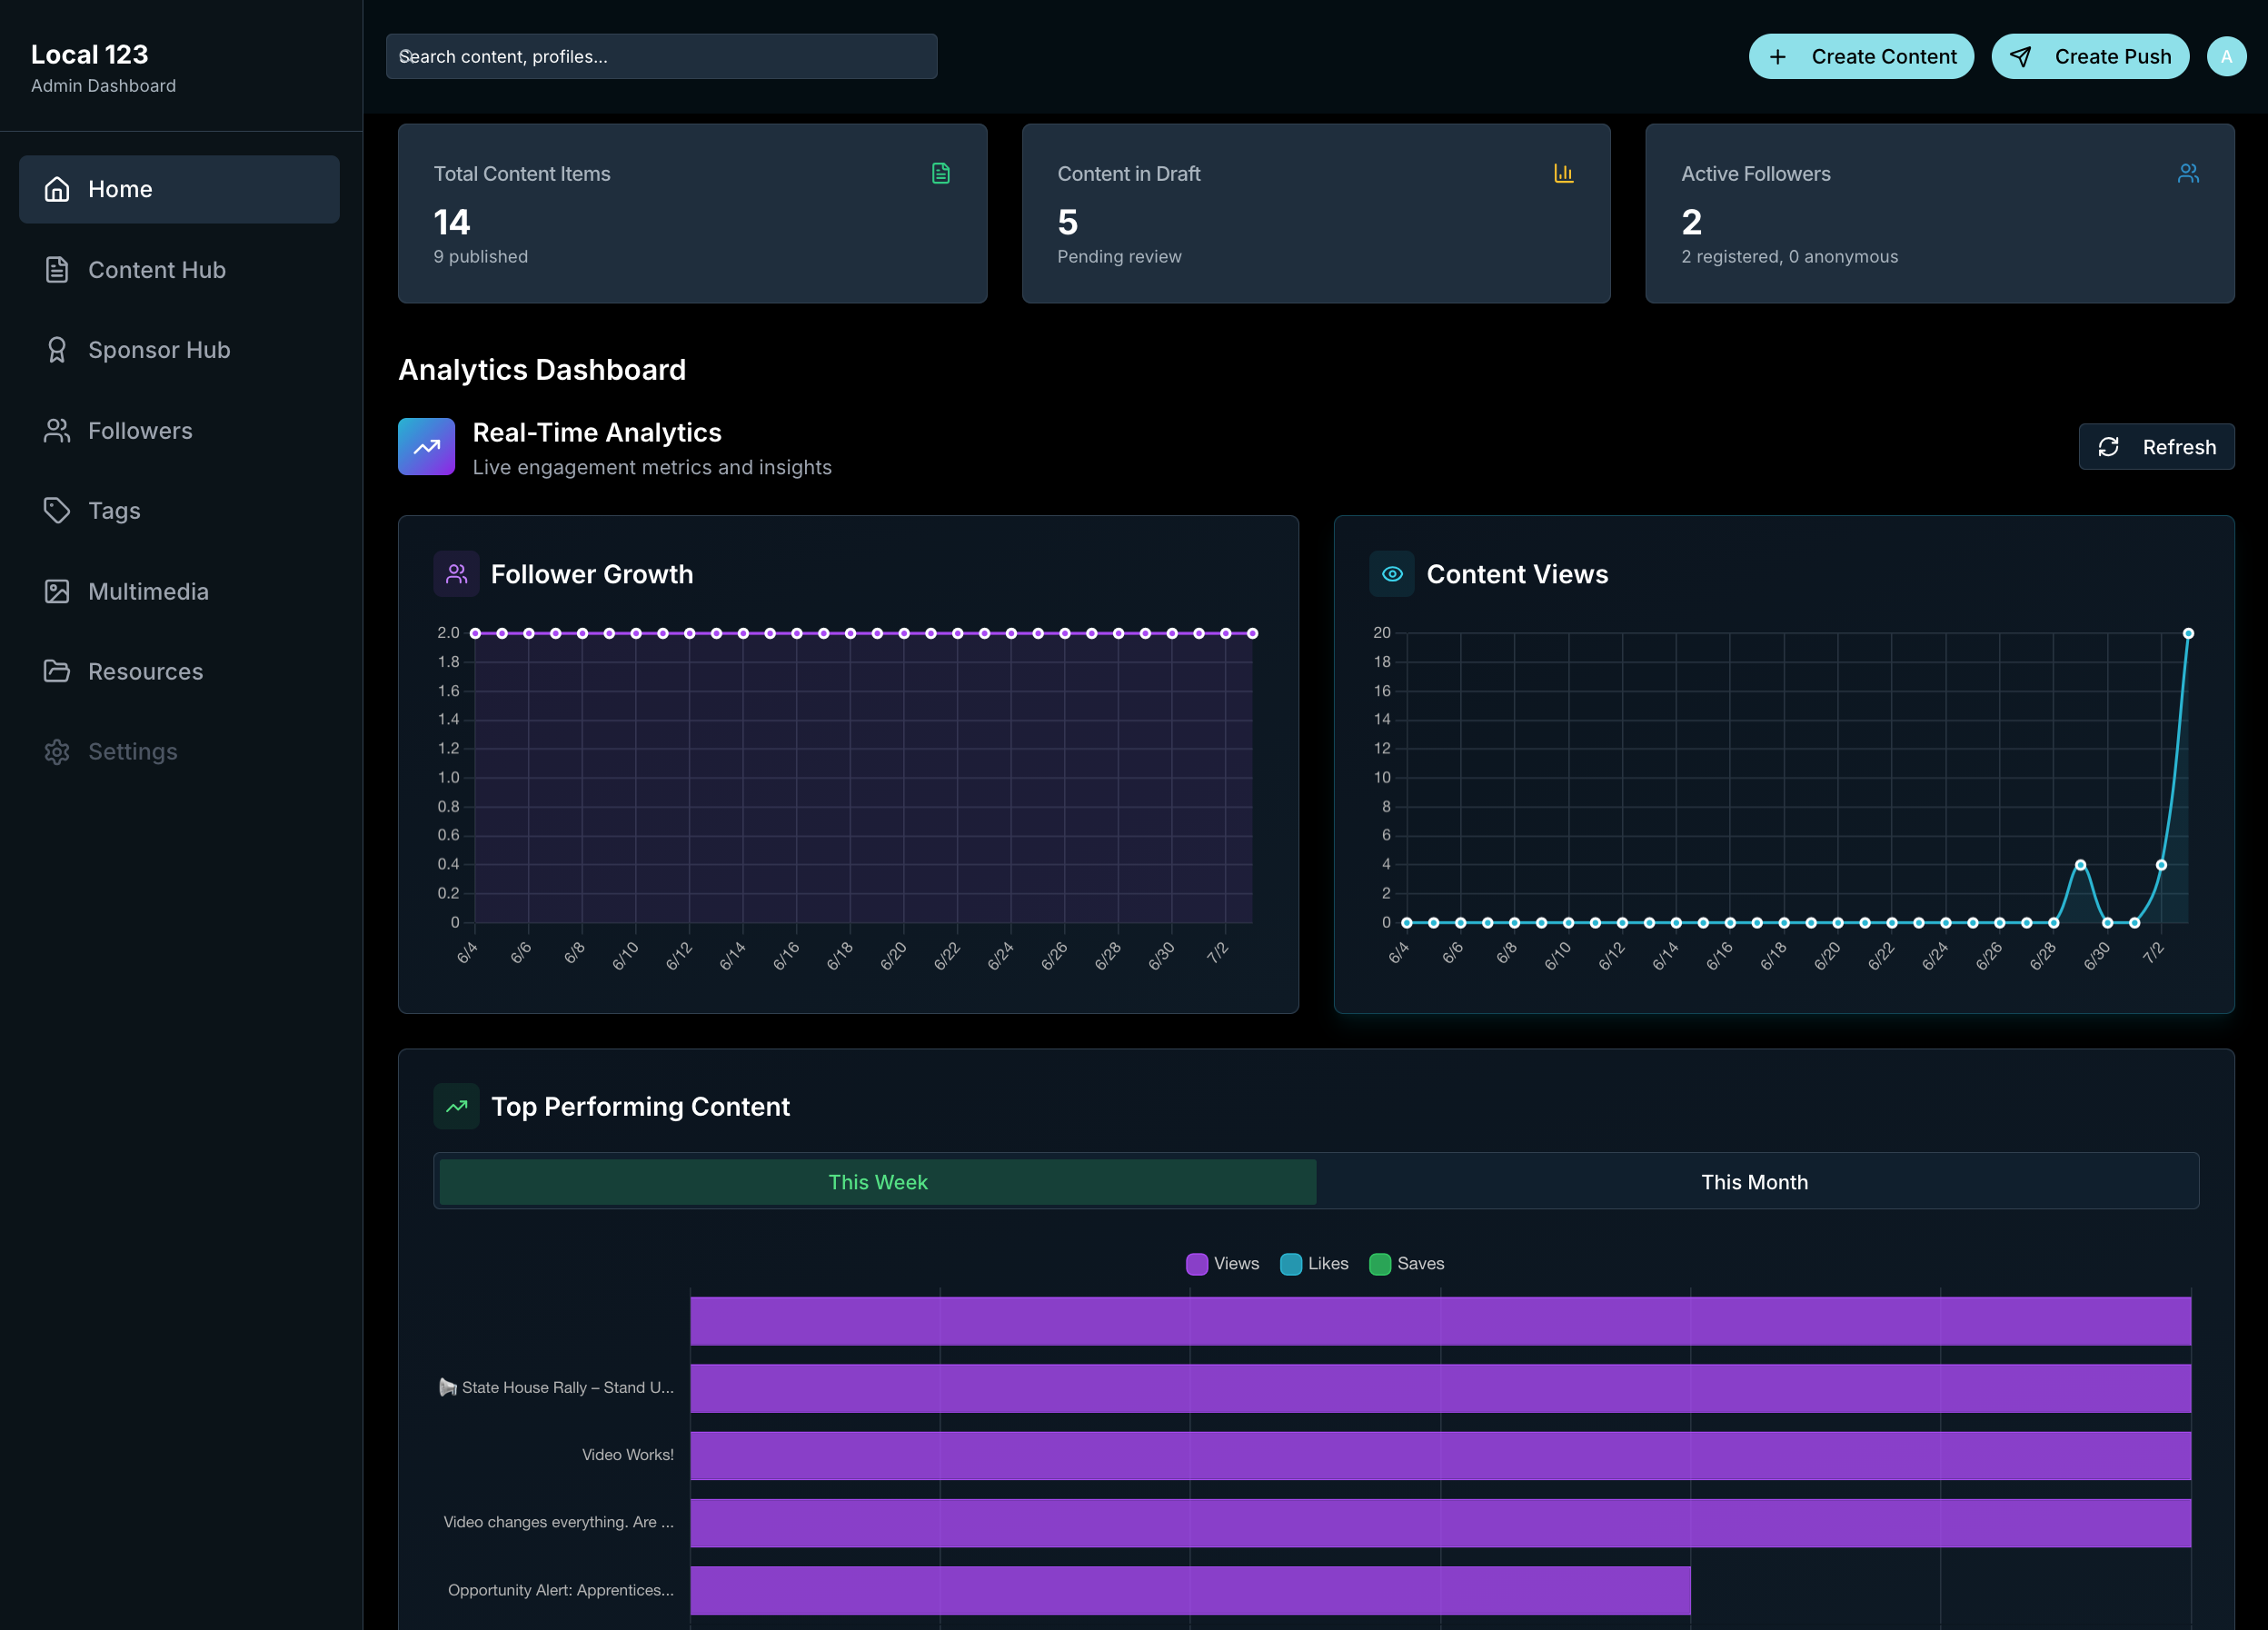Click the Content Views peak data point
2268x1630 pixels.
point(2188,634)
